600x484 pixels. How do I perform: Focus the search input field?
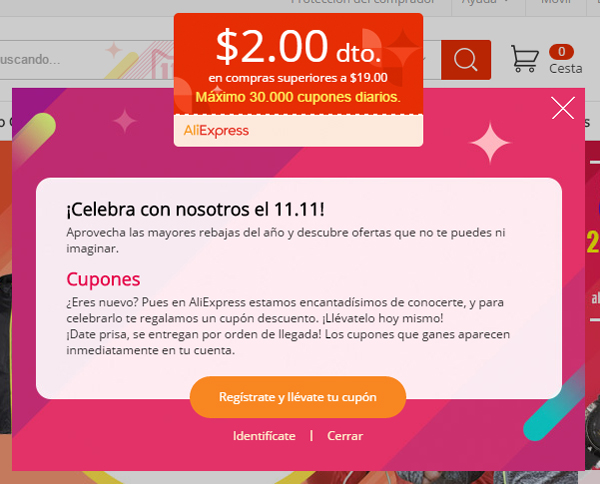pos(86,60)
